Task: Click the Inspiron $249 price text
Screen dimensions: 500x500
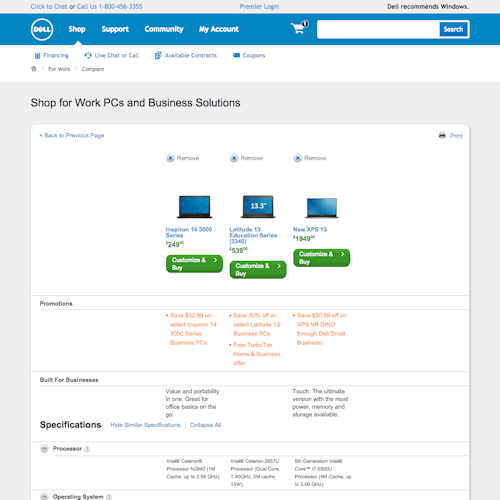Action: point(175,244)
